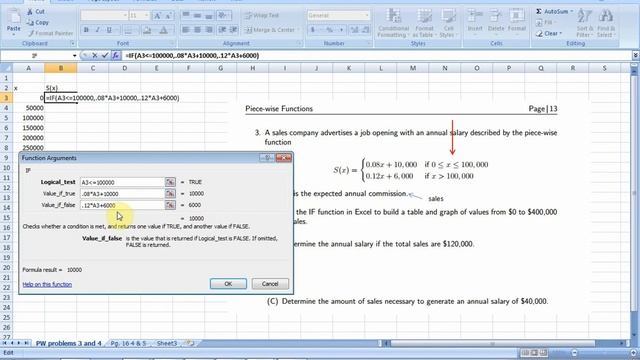The height and width of the screenshot is (360, 640).
Task: Open the Borders tool in Font group
Action: (x=128, y=30)
